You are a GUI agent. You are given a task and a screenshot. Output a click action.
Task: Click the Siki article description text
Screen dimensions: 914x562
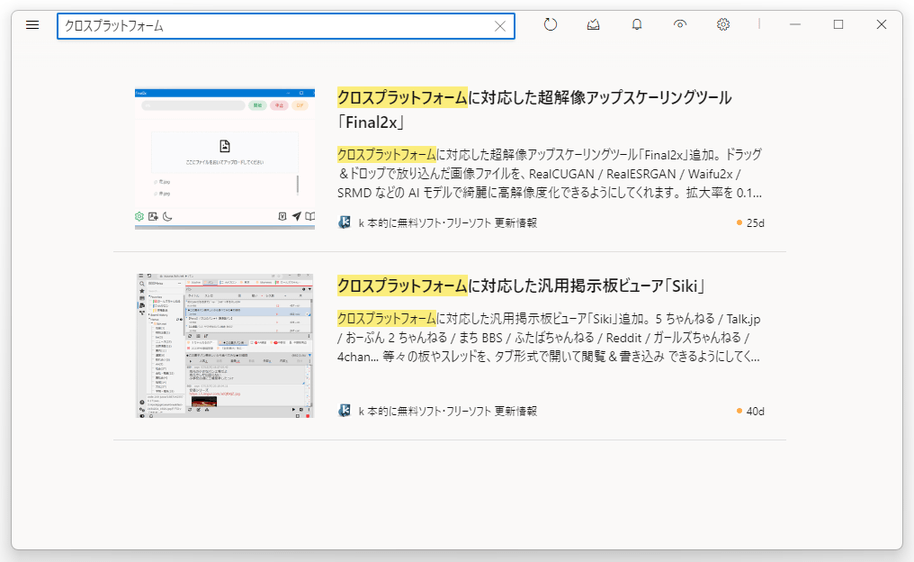[549, 338]
